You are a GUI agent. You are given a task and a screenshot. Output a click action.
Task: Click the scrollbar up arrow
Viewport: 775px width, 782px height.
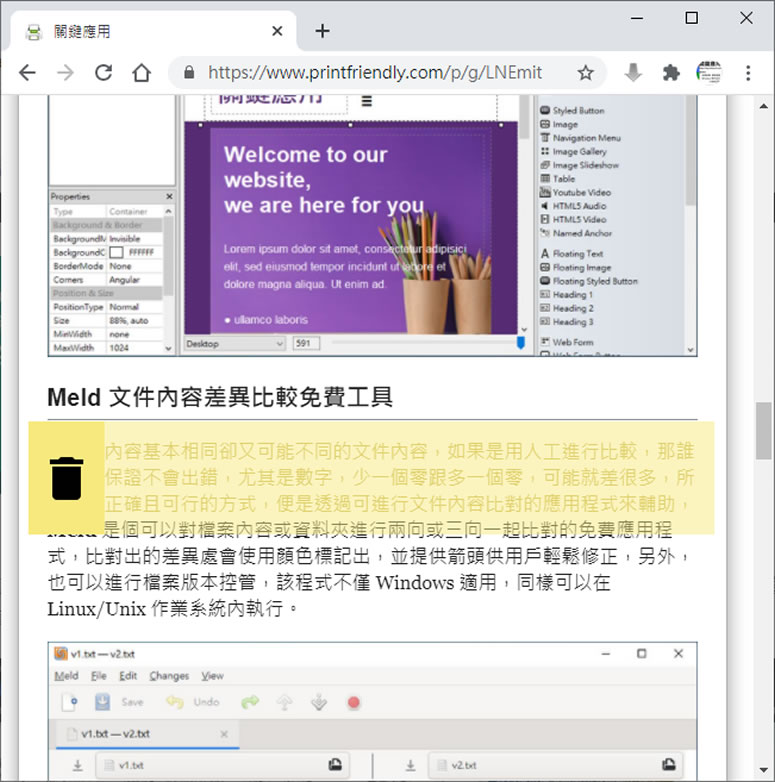[763, 106]
